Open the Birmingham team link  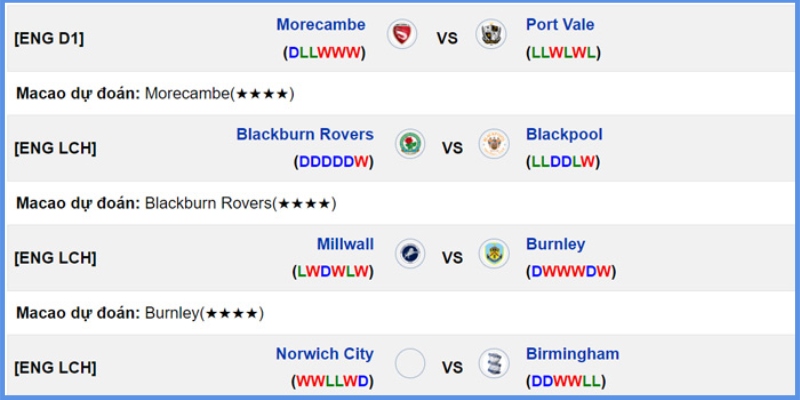[572, 354]
